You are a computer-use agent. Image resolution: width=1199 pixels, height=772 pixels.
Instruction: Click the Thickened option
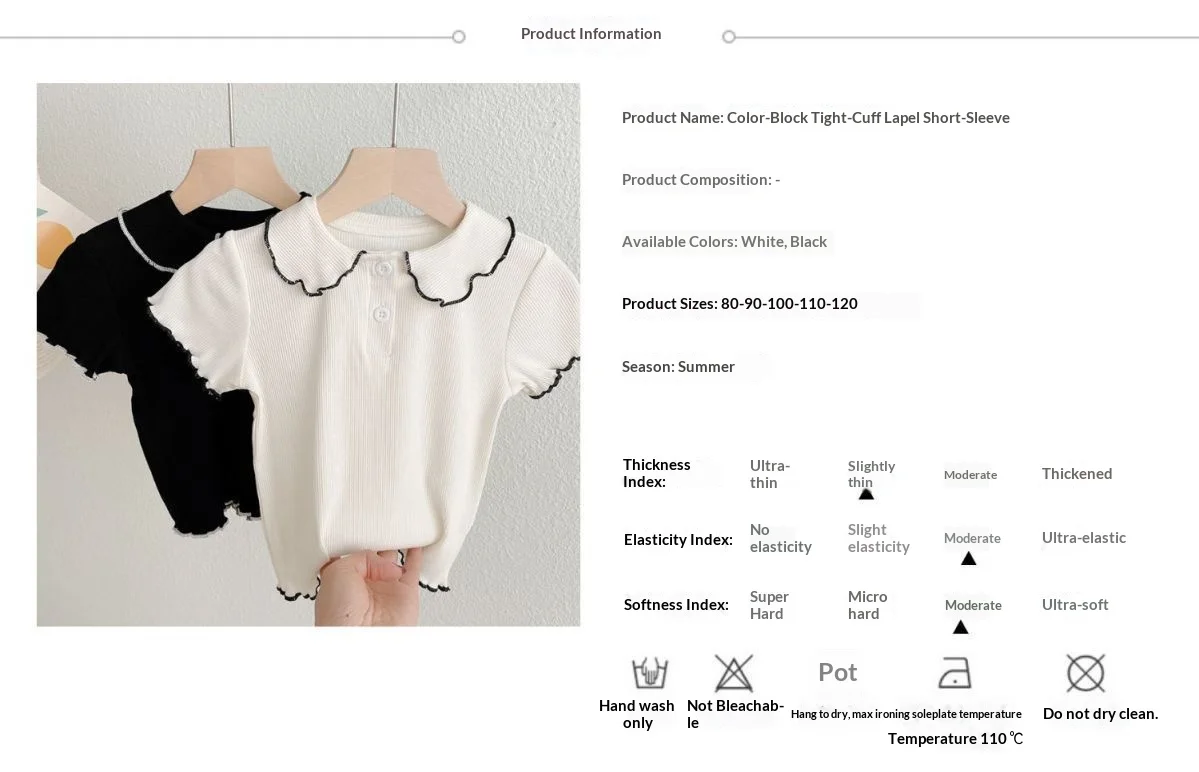[x=1077, y=474]
